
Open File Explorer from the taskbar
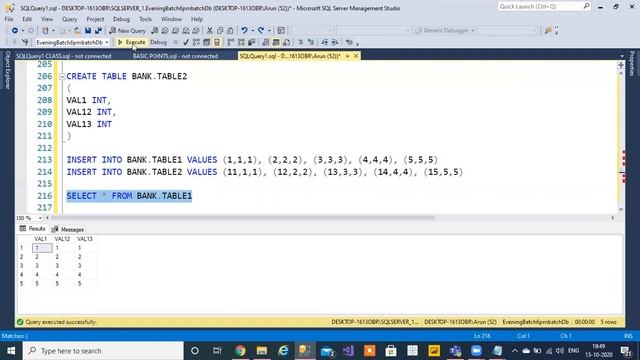(262, 351)
